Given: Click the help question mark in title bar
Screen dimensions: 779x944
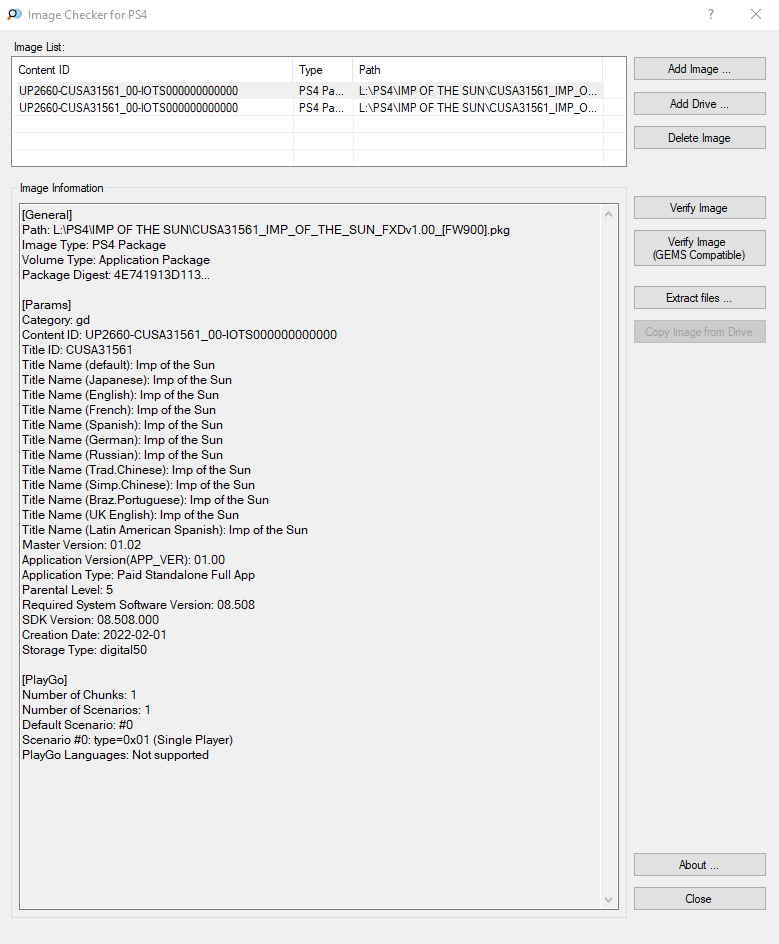Looking at the screenshot, I should tap(711, 14).
